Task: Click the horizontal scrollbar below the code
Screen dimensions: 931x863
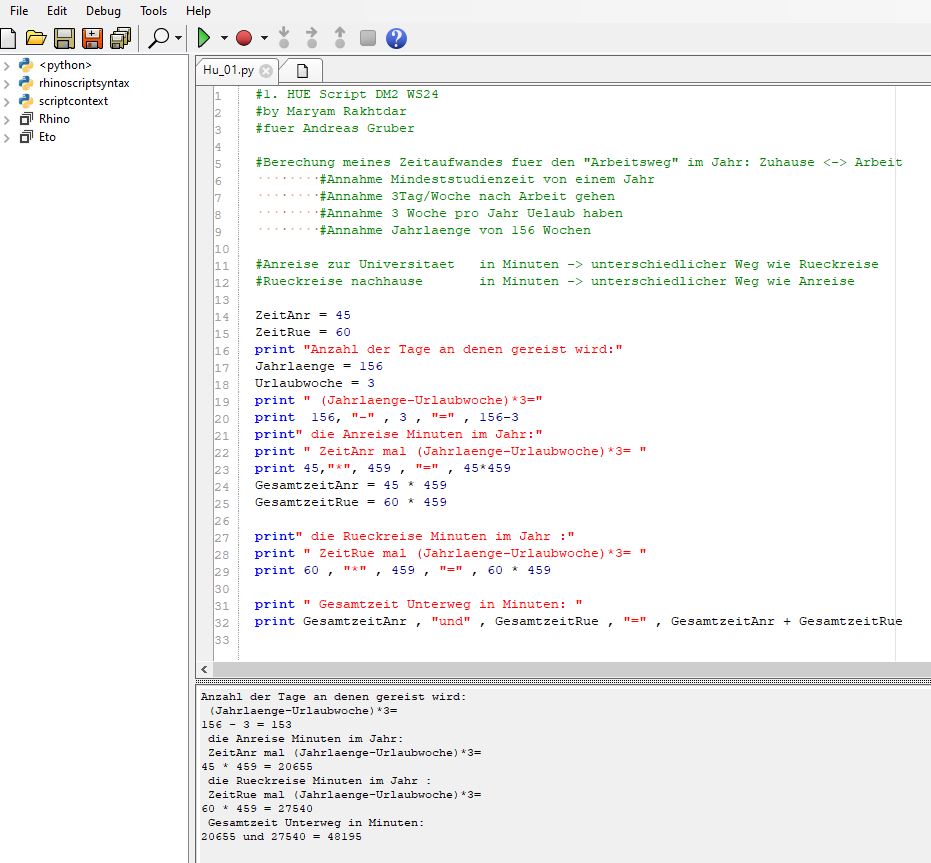Action: click(x=560, y=668)
